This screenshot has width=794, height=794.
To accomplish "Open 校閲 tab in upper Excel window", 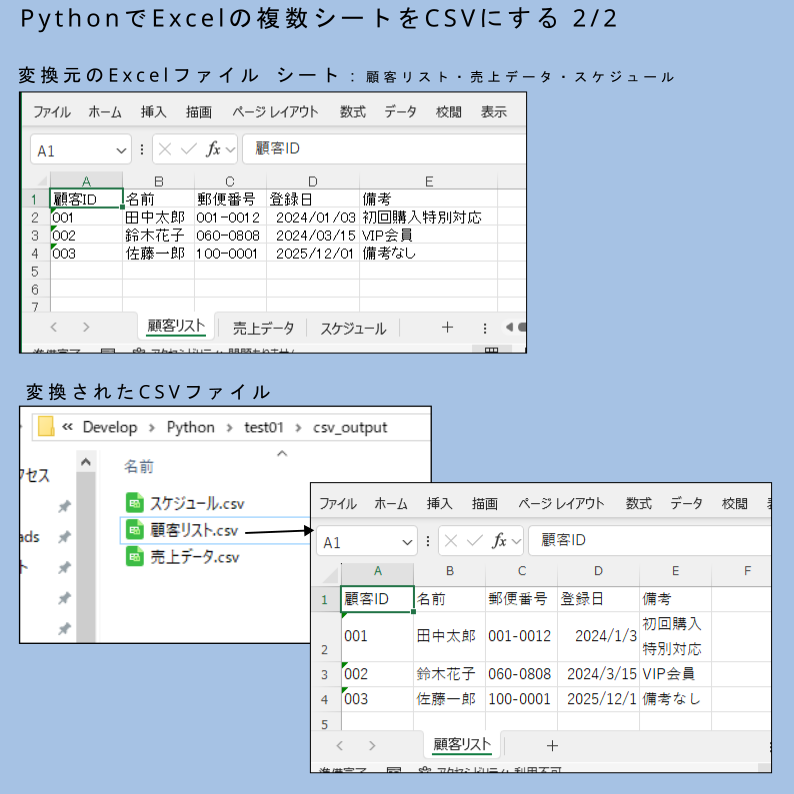I will pyautogui.click(x=449, y=112).
